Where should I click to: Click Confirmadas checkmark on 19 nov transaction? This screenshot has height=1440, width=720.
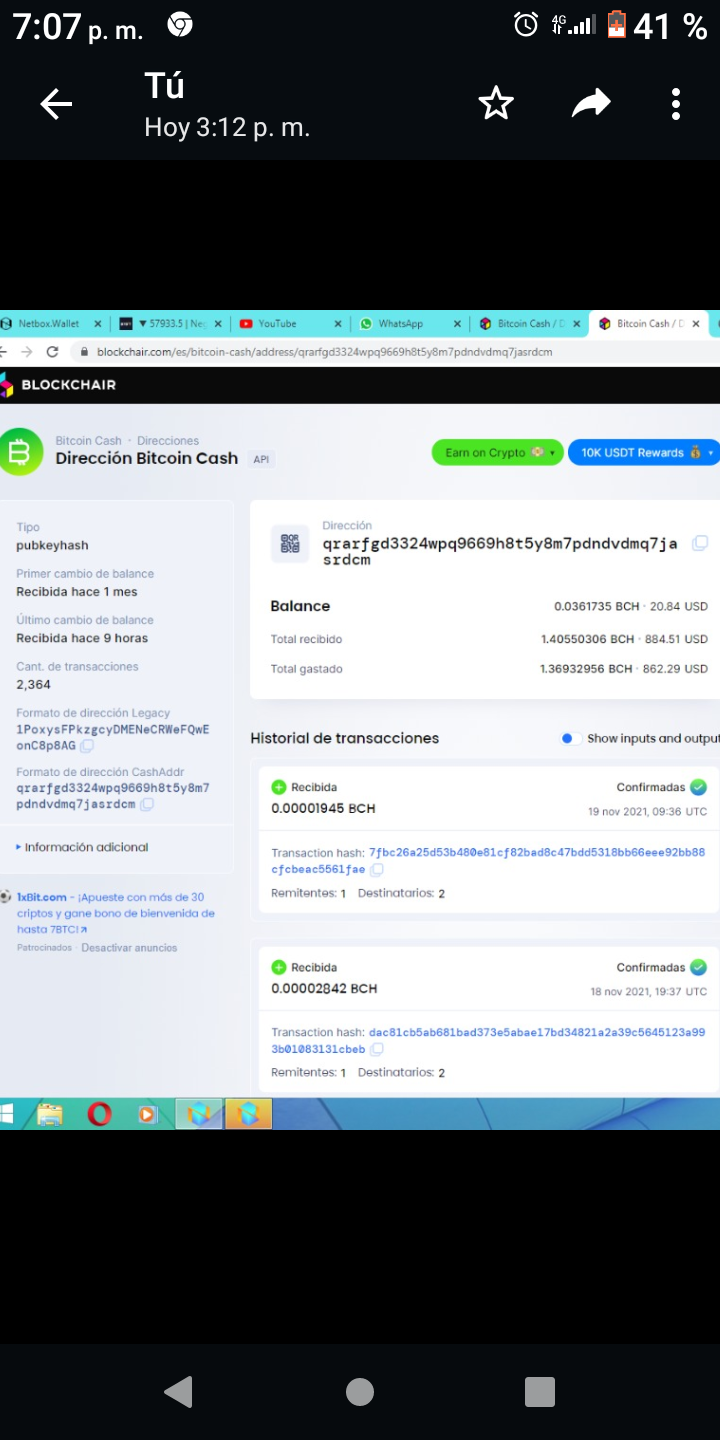[699, 787]
